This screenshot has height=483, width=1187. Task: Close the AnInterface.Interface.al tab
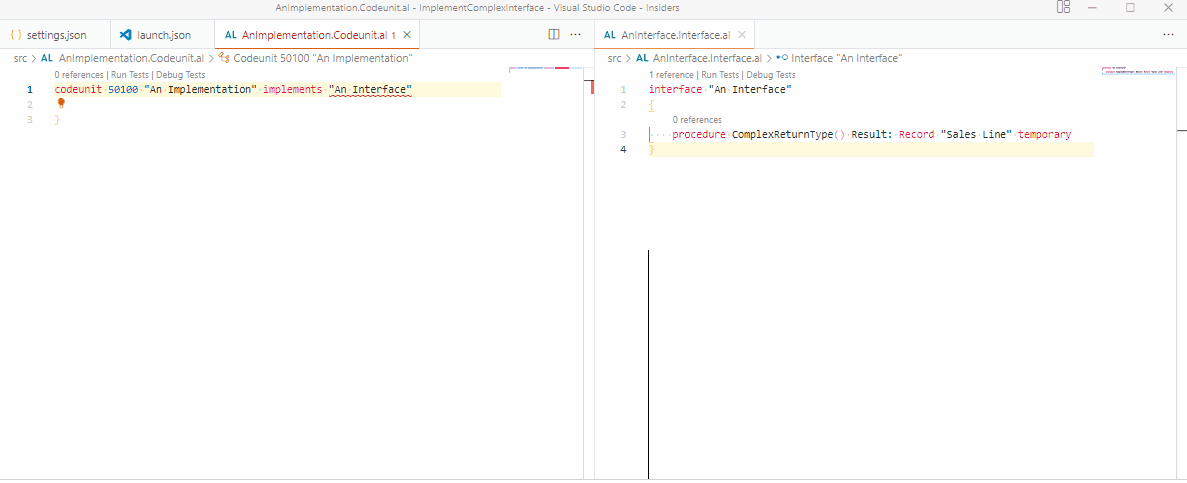[742, 35]
